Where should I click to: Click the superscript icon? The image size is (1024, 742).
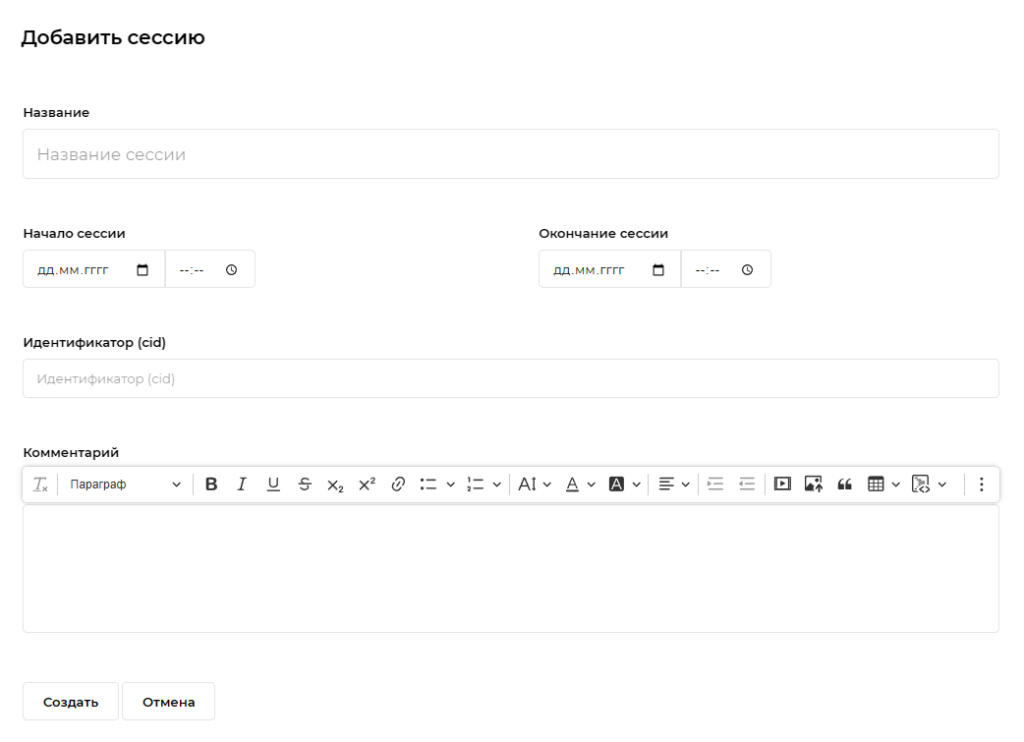tap(366, 485)
